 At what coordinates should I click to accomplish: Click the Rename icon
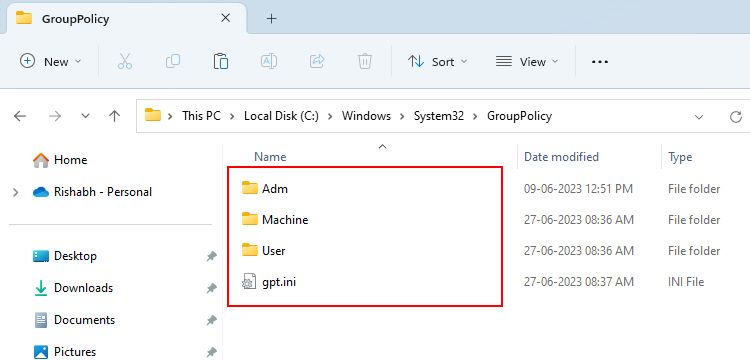pyautogui.click(x=269, y=62)
